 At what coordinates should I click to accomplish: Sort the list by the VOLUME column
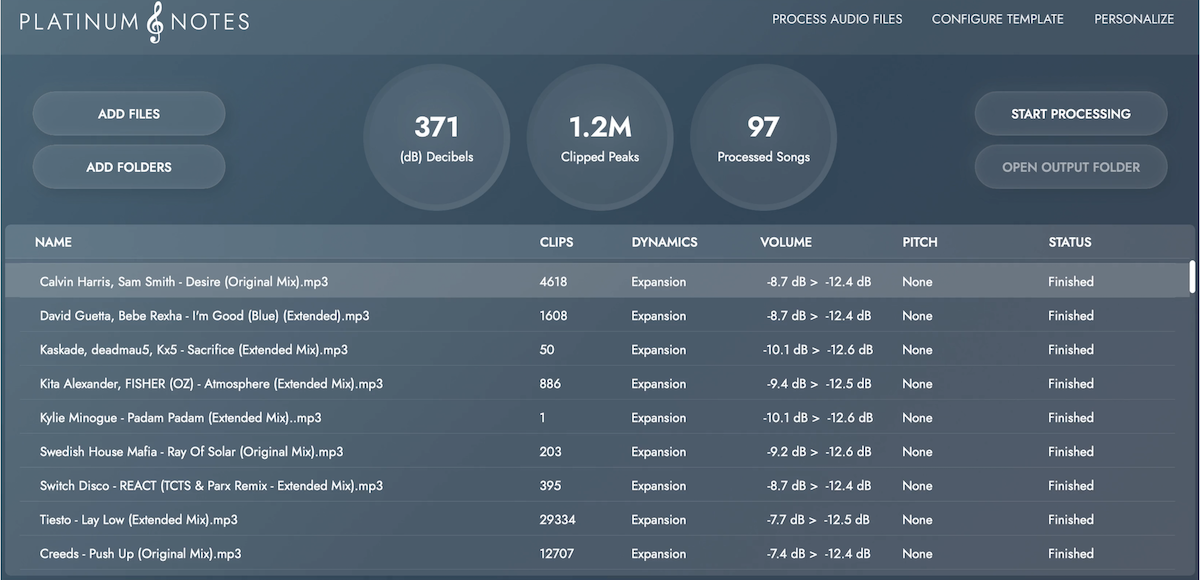[x=786, y=242]
